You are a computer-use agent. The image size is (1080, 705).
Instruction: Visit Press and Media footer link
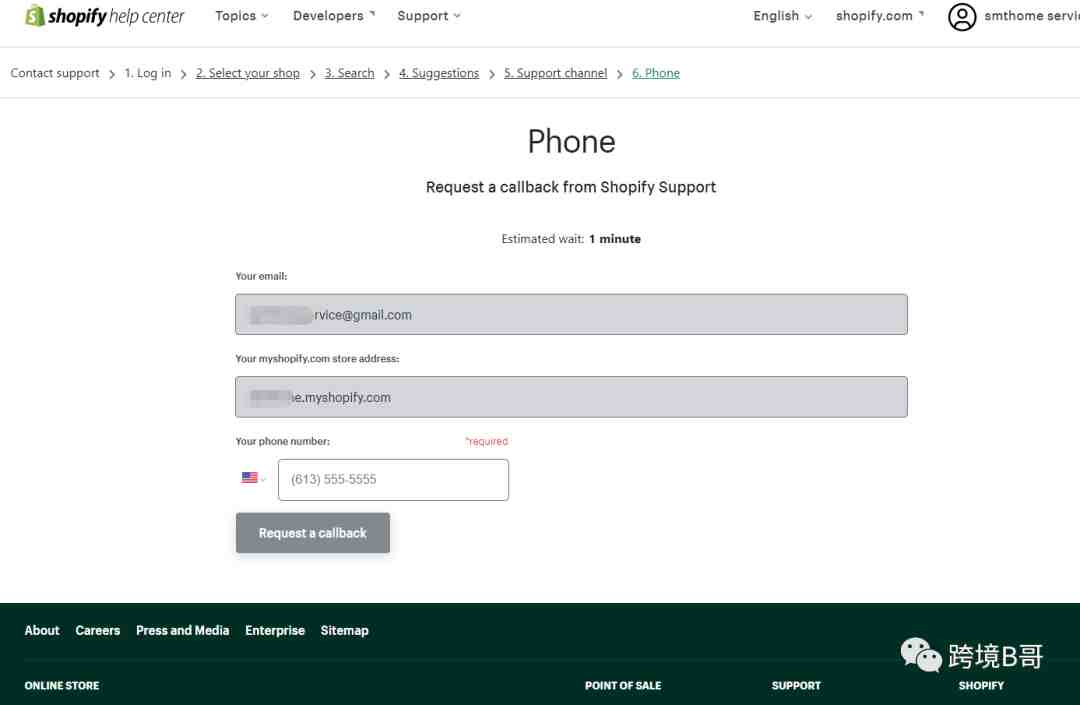(x=183, y=631)
